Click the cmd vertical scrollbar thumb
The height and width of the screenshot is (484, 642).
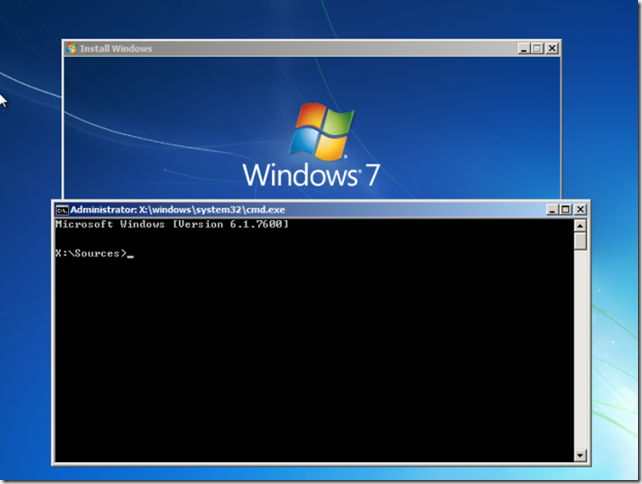coord(580,241)
